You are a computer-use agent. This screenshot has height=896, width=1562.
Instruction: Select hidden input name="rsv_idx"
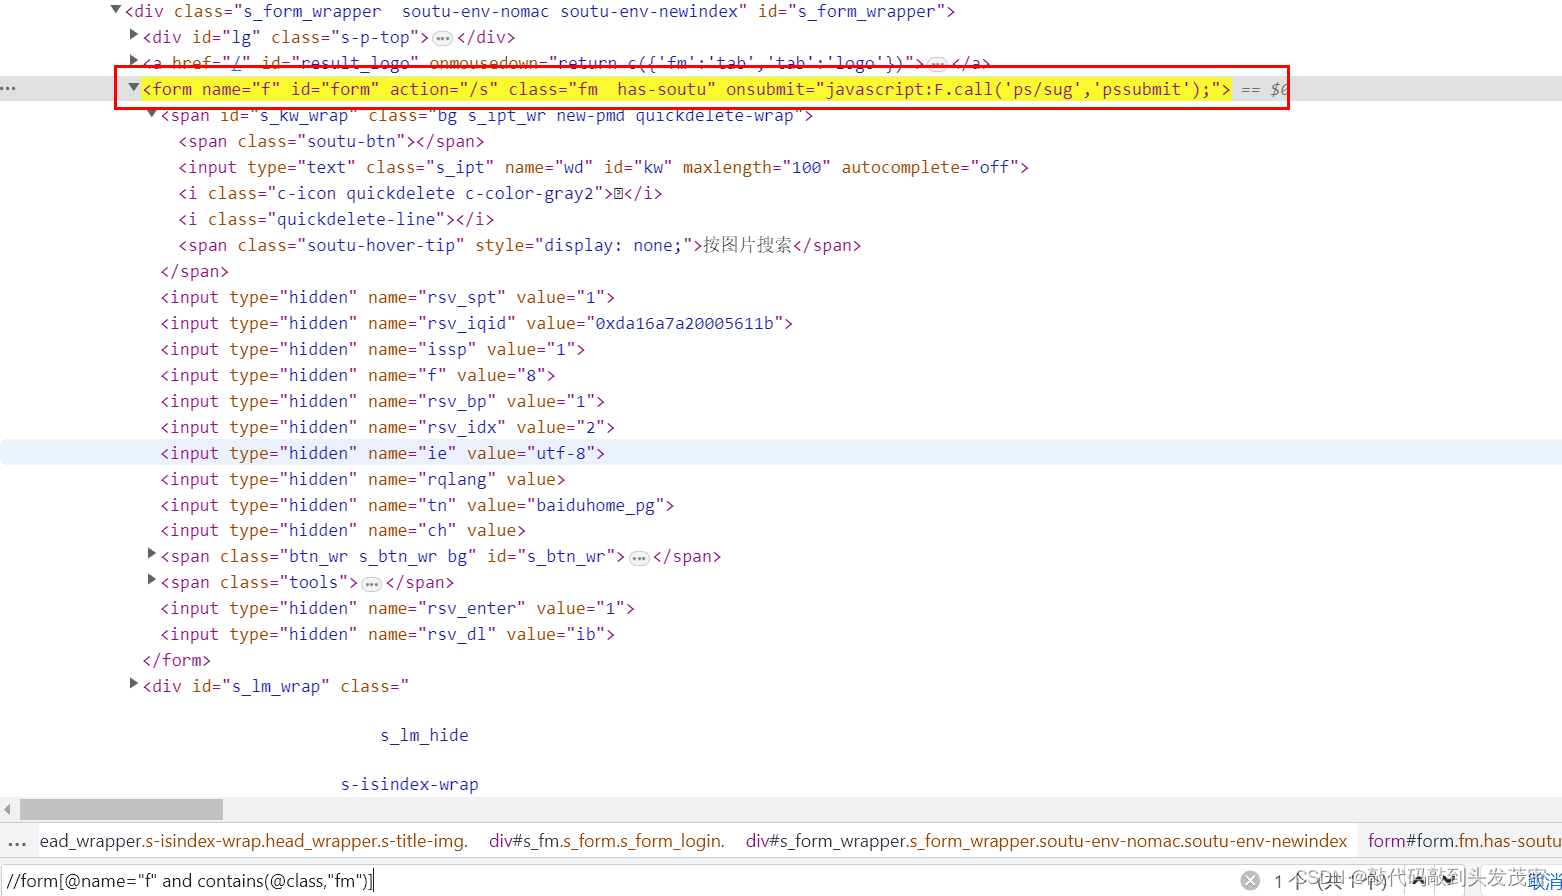(388, 427)
